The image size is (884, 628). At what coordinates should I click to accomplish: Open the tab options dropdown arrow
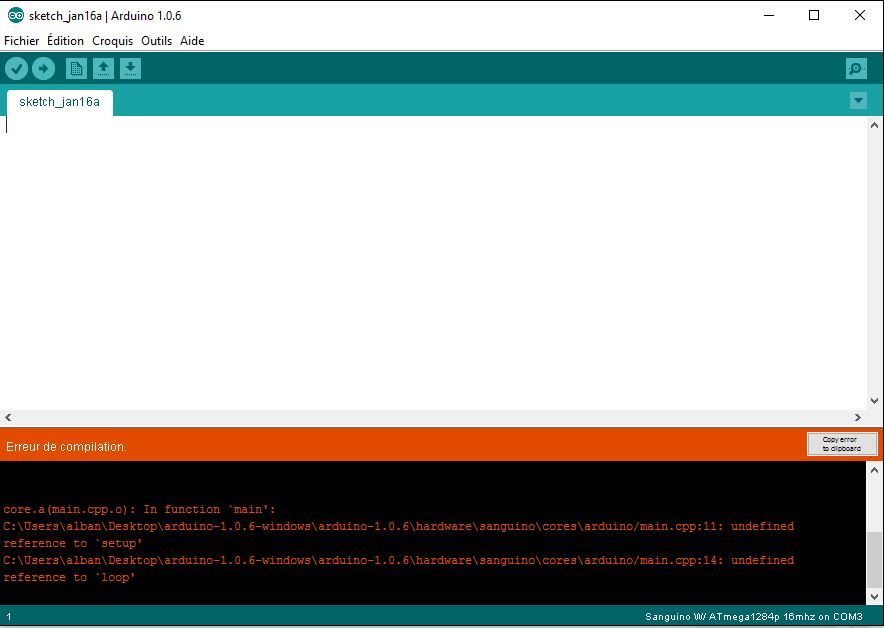(858, 101)
